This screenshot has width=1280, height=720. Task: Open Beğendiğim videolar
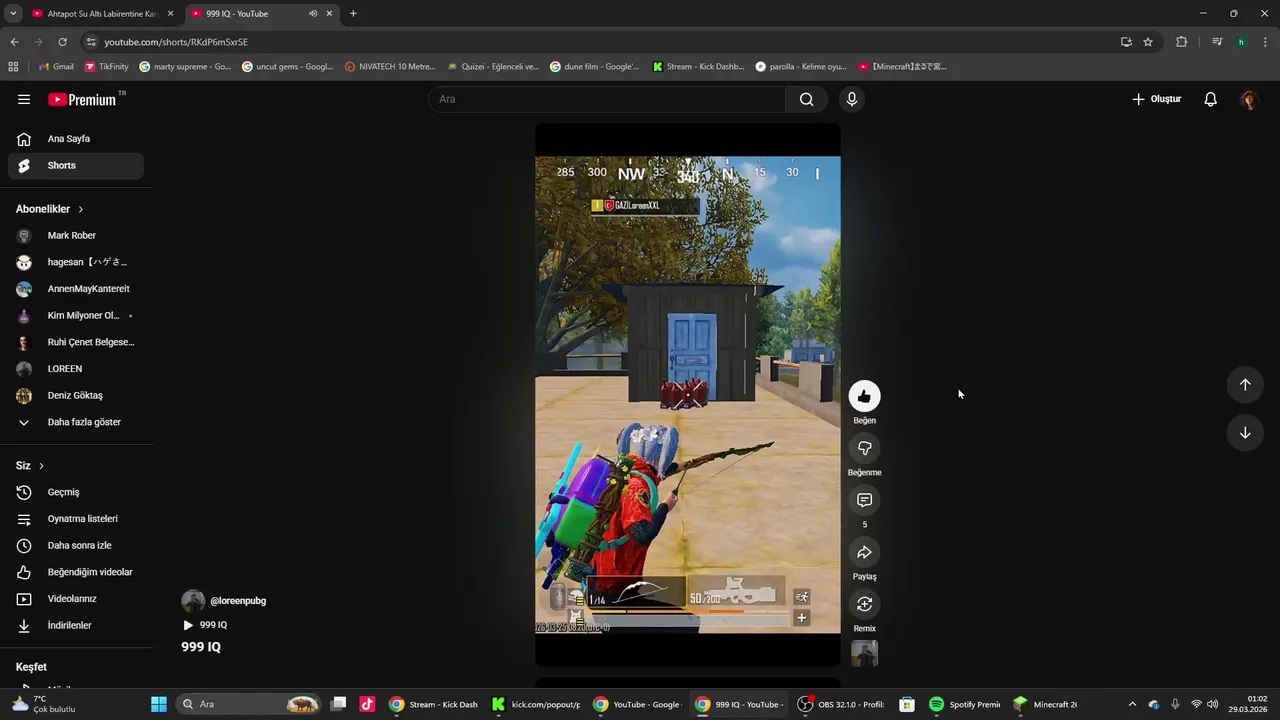point(76,572)
